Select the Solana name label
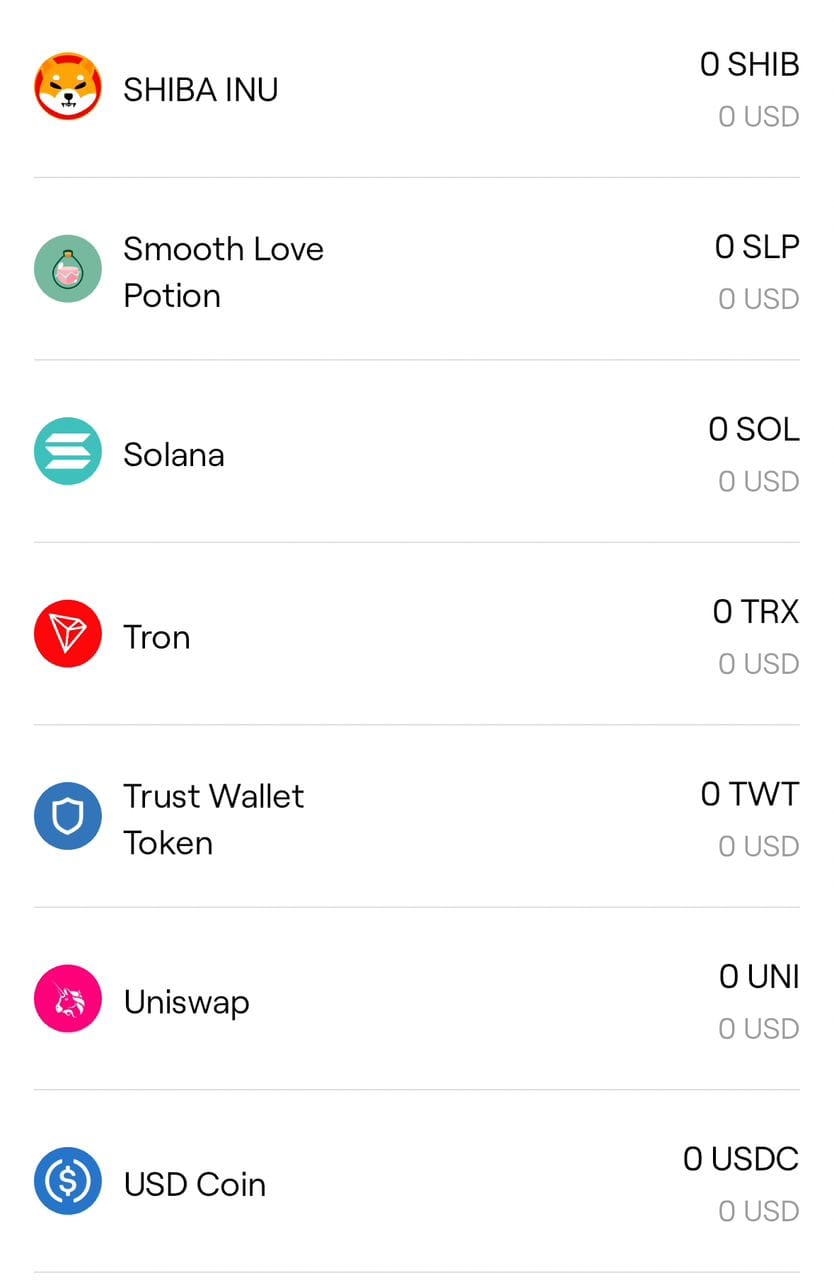The width and height of the screenshot is (834, 1280). pos(174,455)
